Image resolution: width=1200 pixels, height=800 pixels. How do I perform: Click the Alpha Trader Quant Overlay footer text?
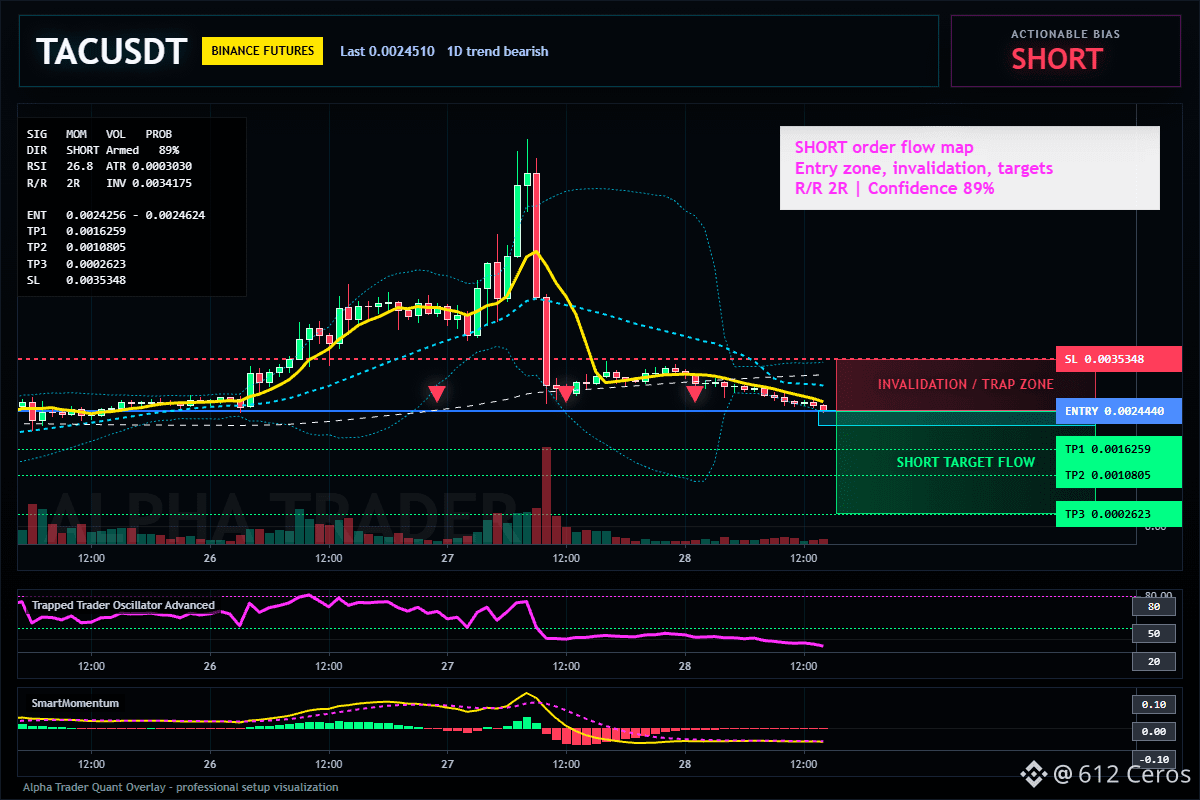pyautogui.click(x=180, y=787)
